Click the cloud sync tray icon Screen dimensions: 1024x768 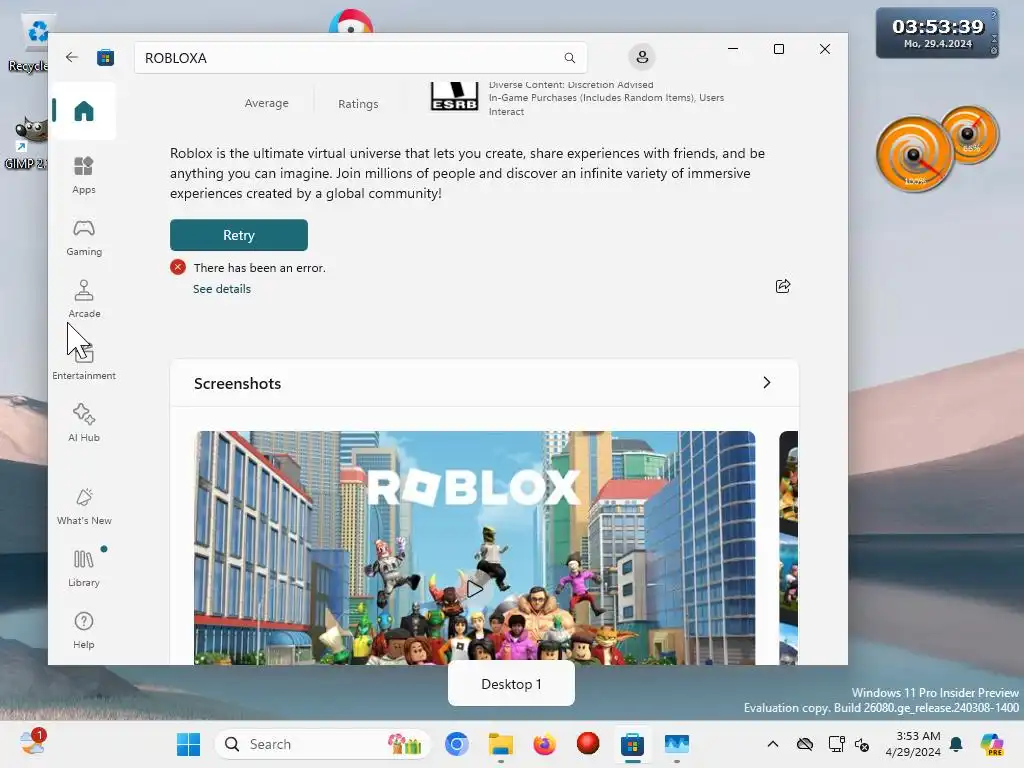point(805,744)
